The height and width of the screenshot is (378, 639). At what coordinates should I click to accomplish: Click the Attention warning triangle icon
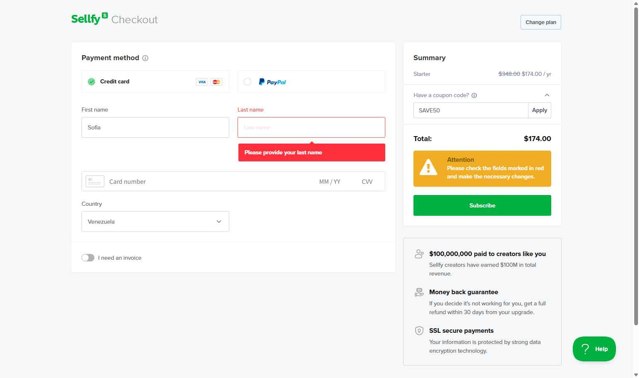click(428, 167)
